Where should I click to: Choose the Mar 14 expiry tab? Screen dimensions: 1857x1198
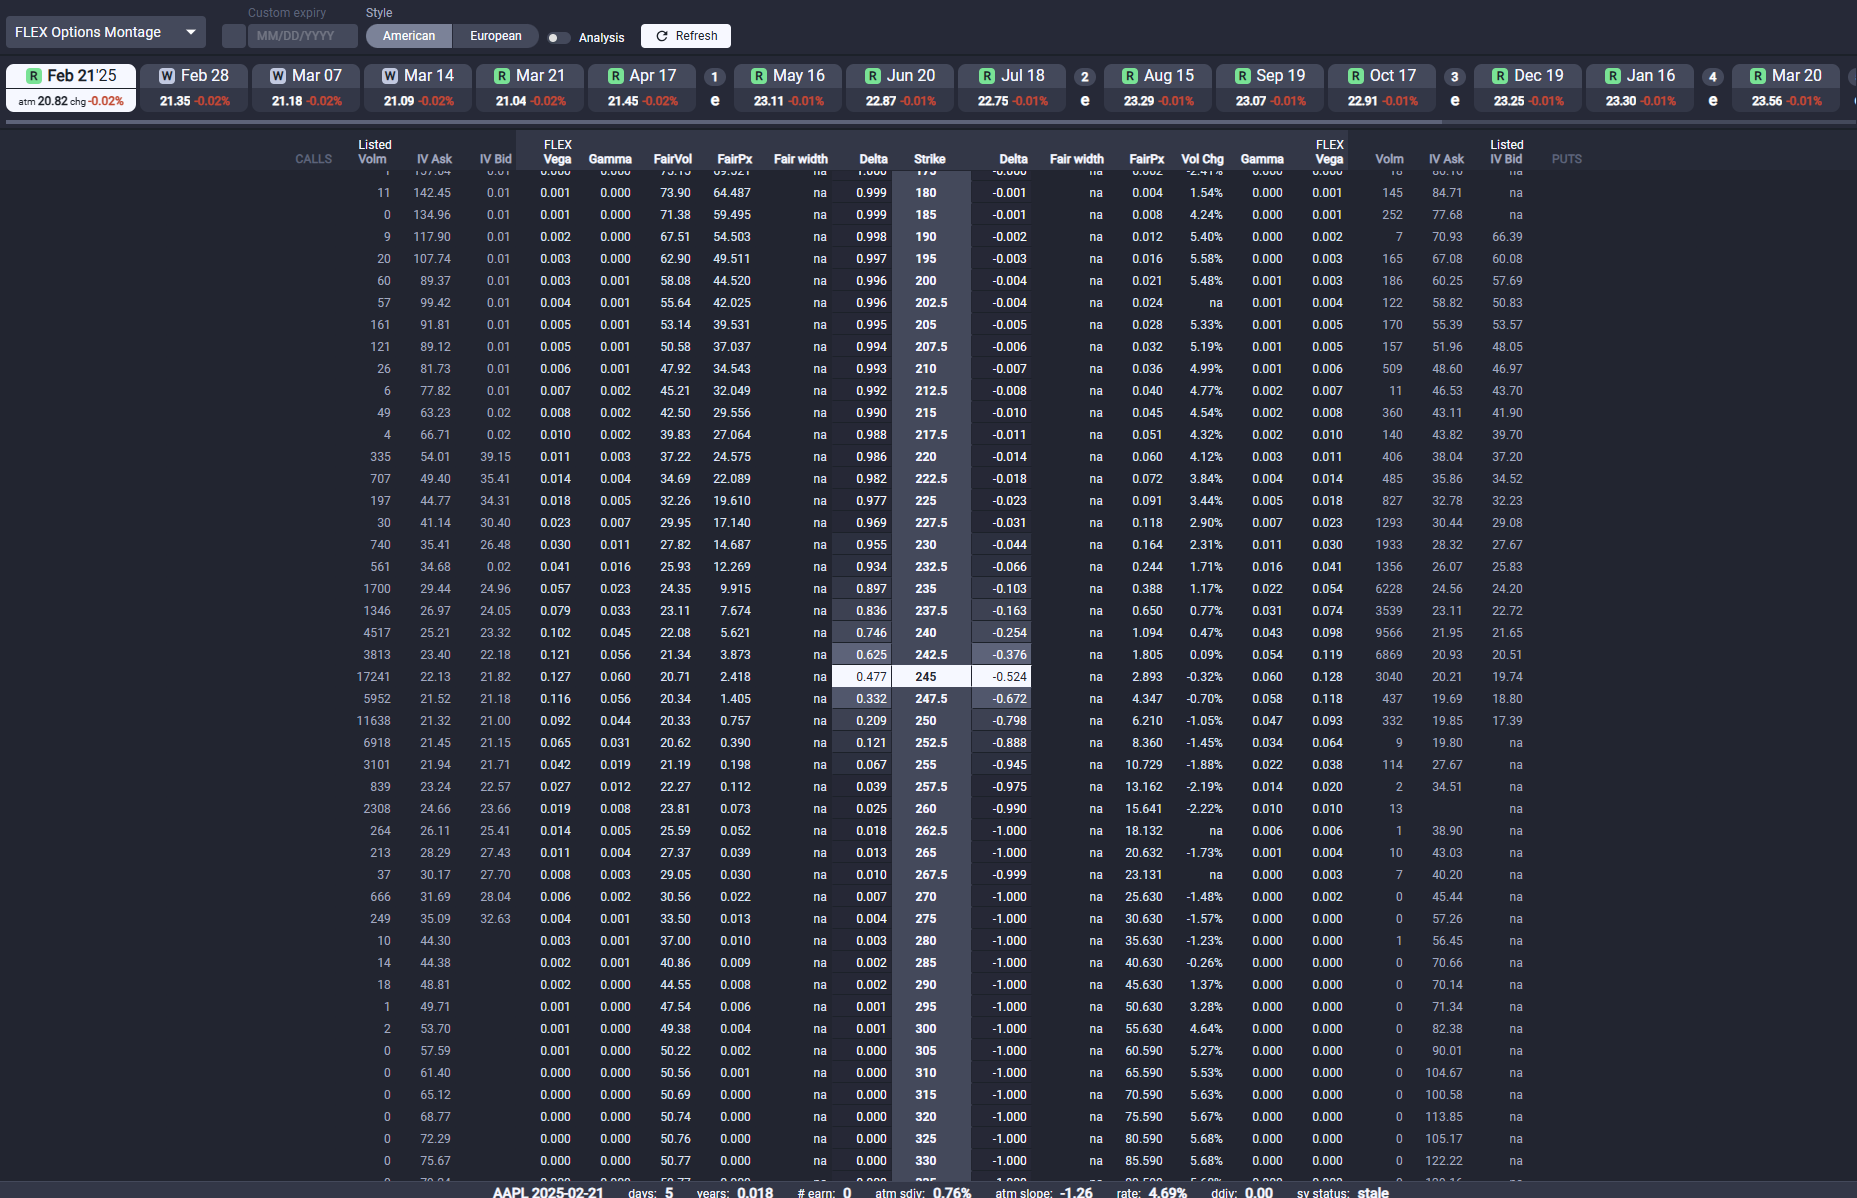pyautogui.click(x=418, y=87)
